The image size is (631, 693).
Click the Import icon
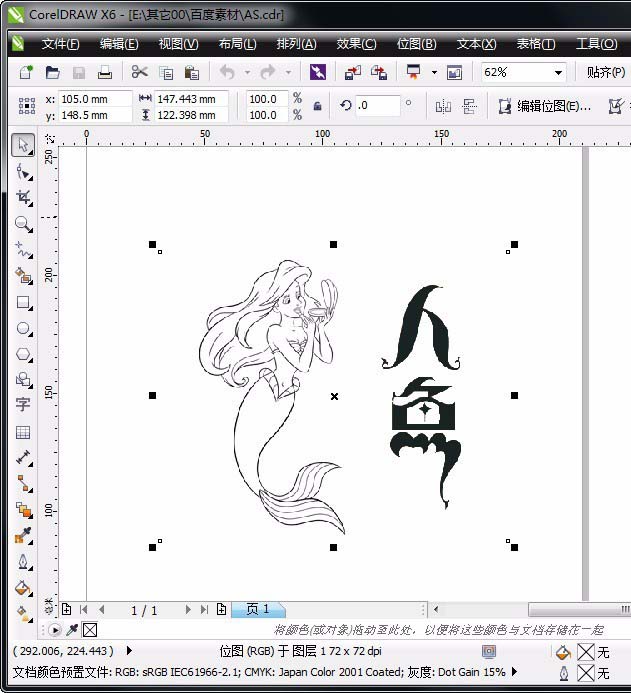coord(353,72)
